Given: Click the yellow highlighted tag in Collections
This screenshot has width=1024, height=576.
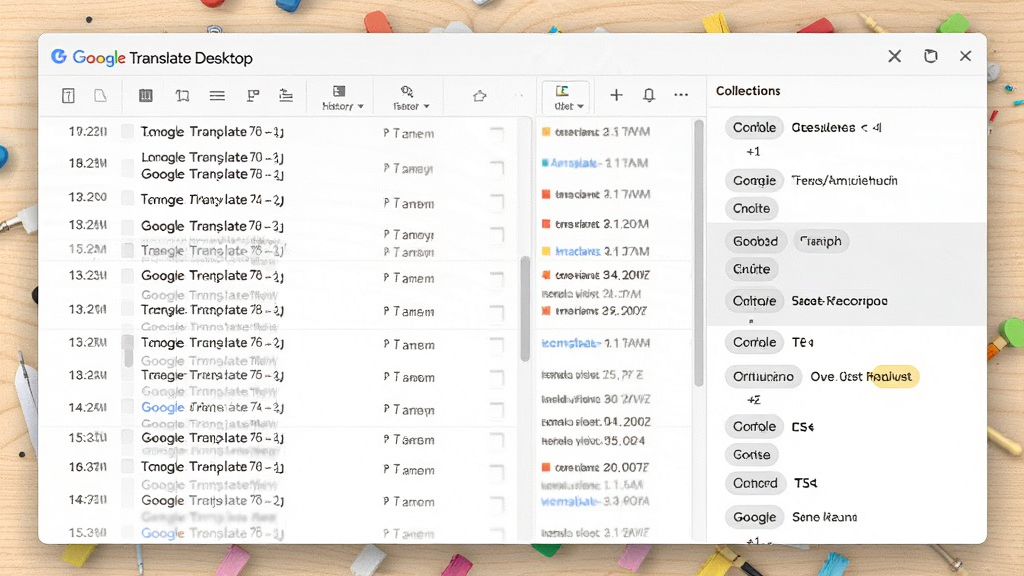Looking at the screenshot, I should 893,376.
